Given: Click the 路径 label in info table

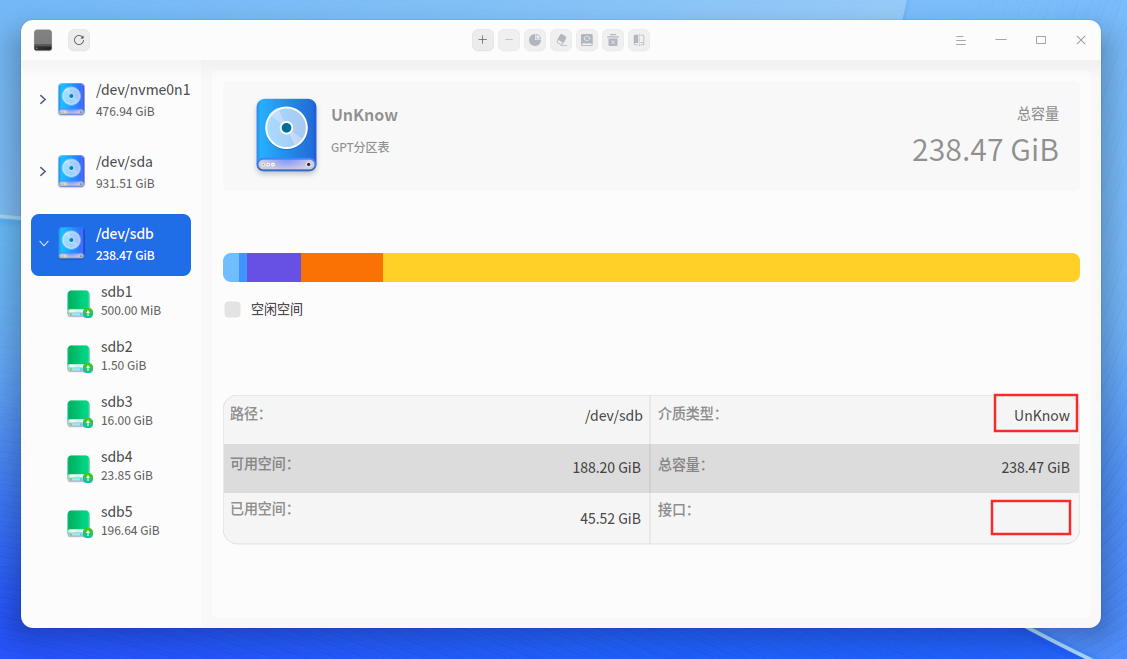Looking at the screenshot, I should [x=247, y=414].
